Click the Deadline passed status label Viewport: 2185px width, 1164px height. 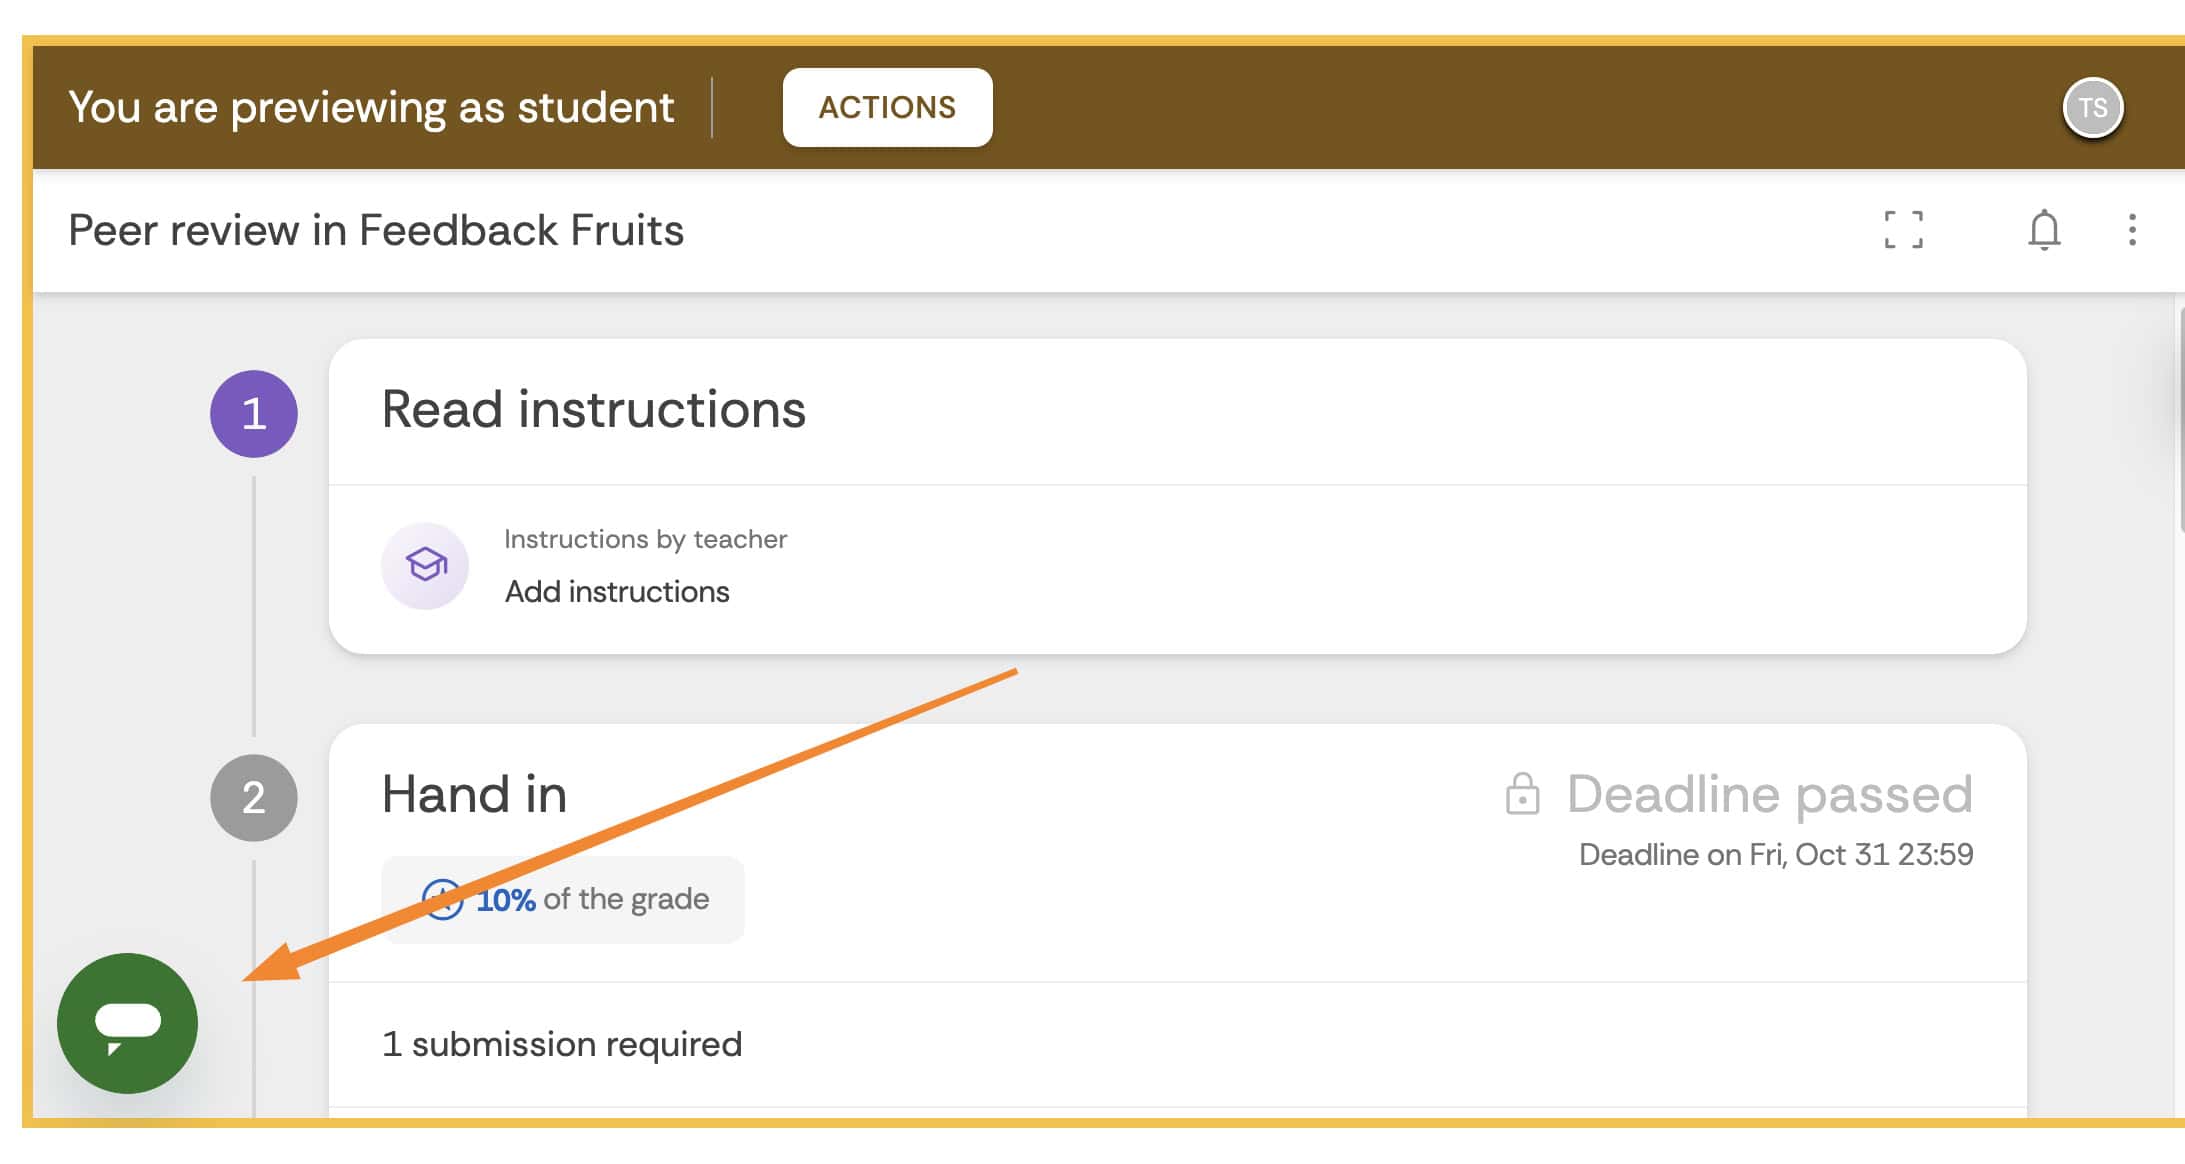click(1769, 795)
